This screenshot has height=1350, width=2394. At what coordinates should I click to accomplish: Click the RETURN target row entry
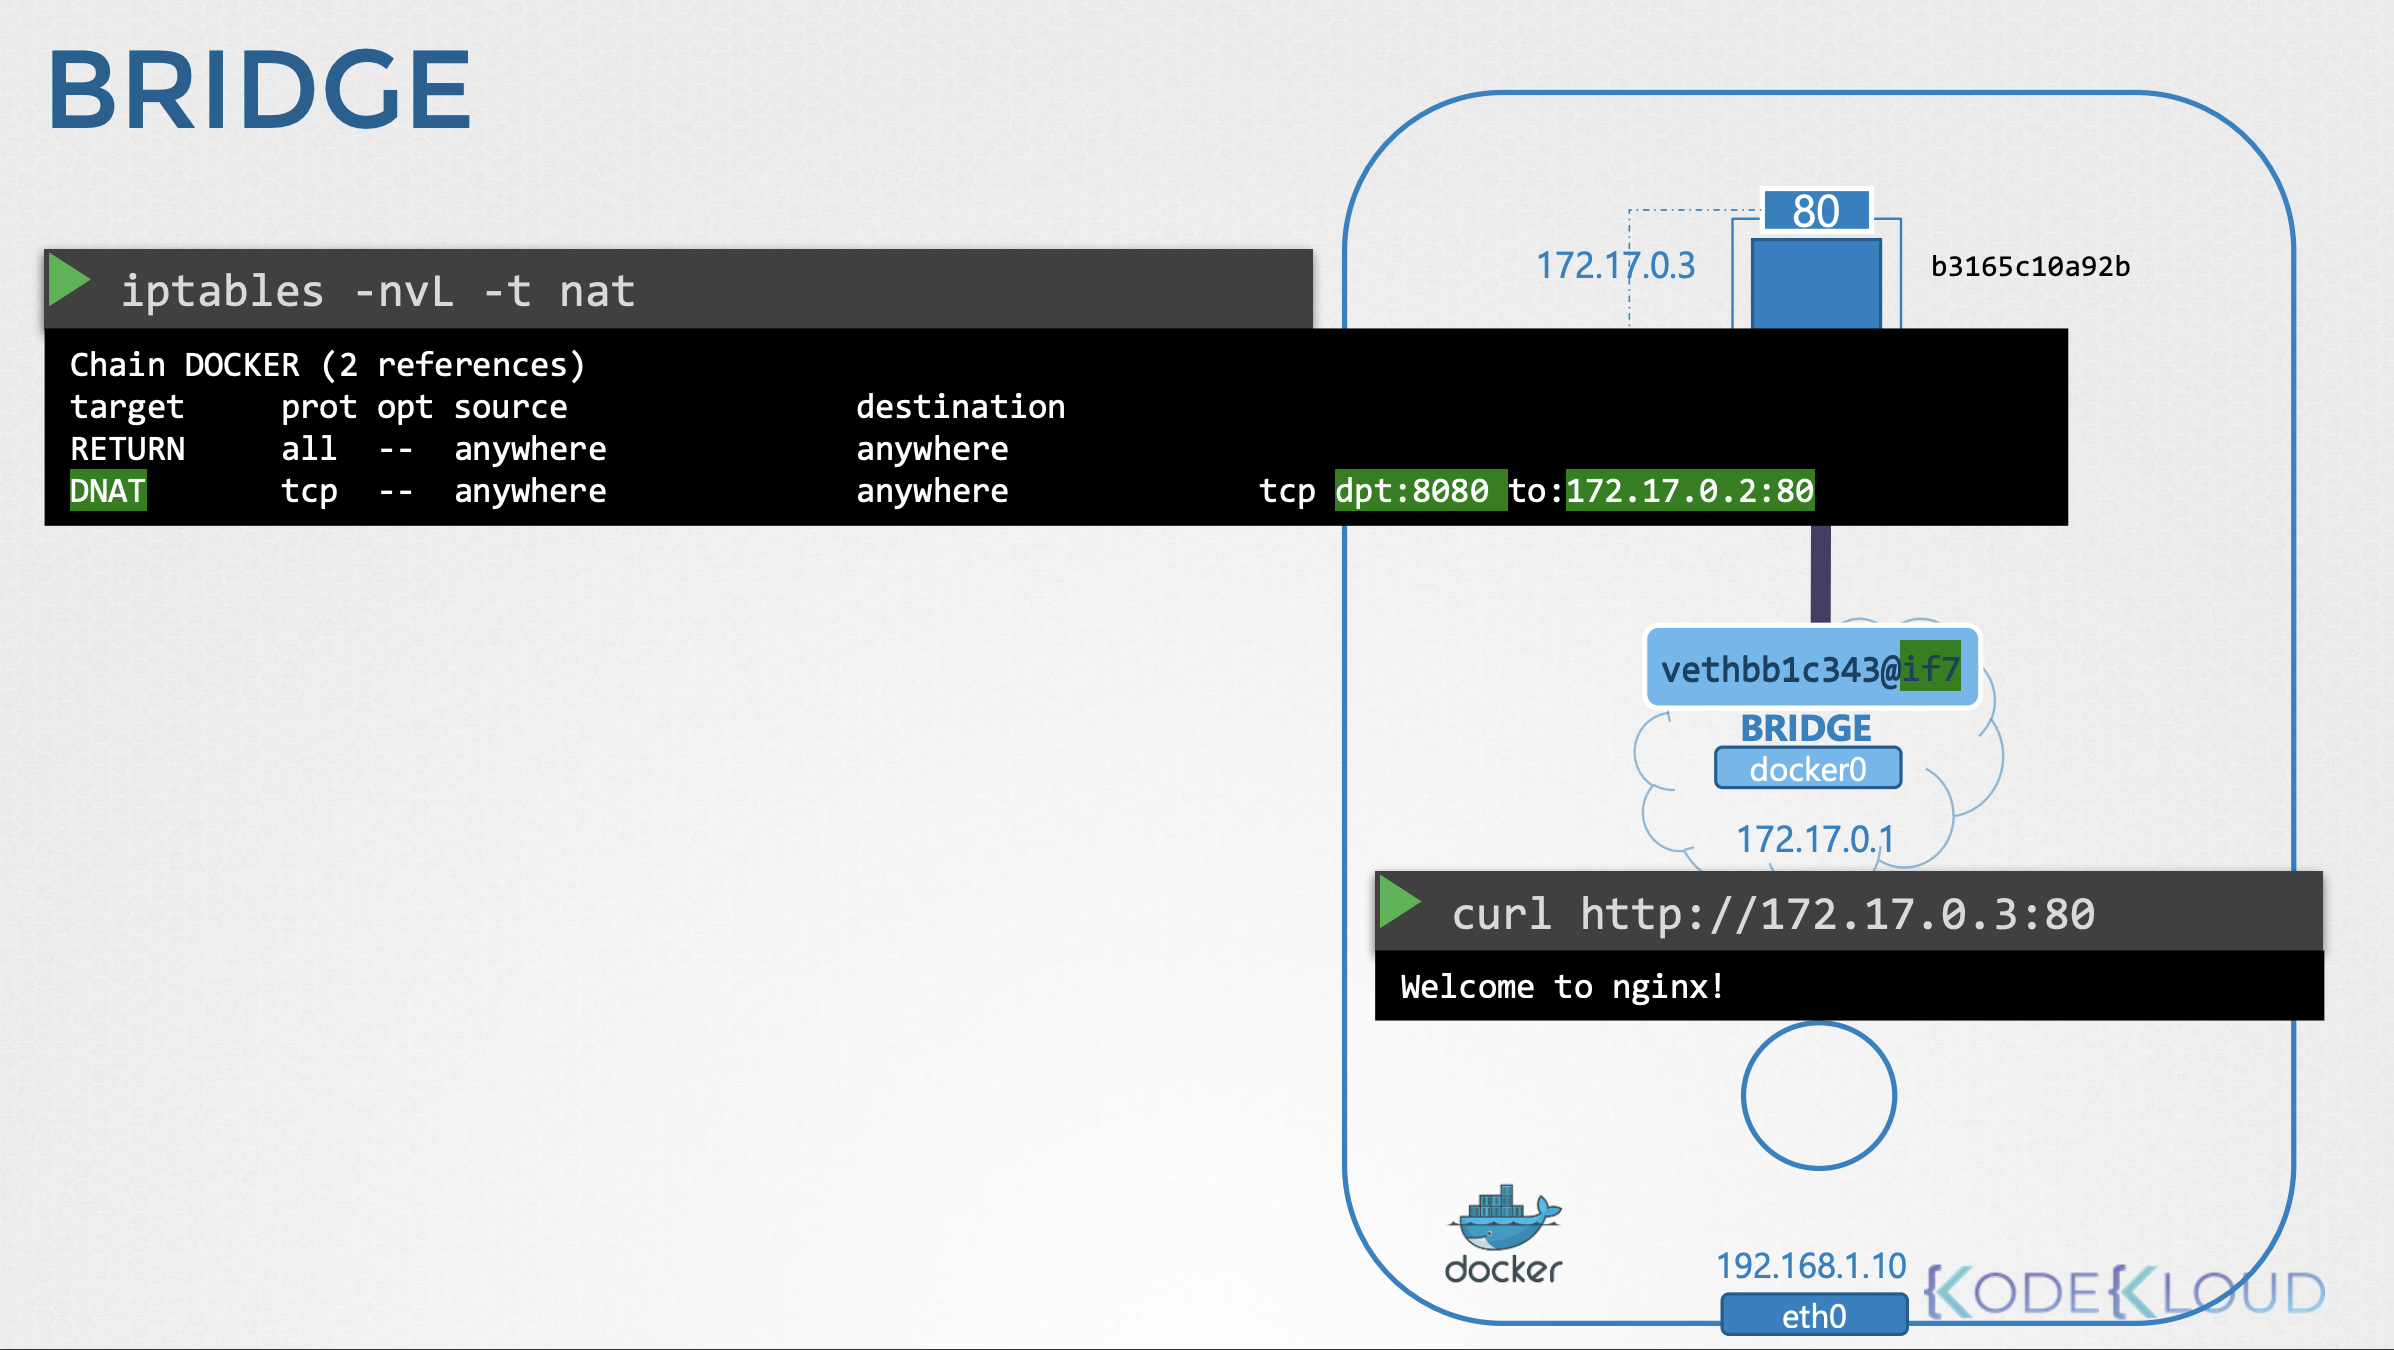(128, 449)
